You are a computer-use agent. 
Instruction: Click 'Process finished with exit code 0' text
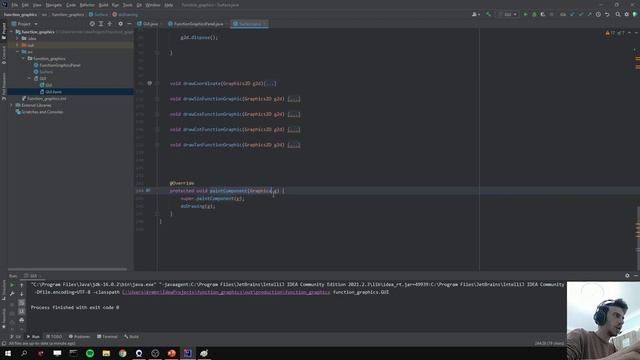pyautogui.click(x=75, y=307)
